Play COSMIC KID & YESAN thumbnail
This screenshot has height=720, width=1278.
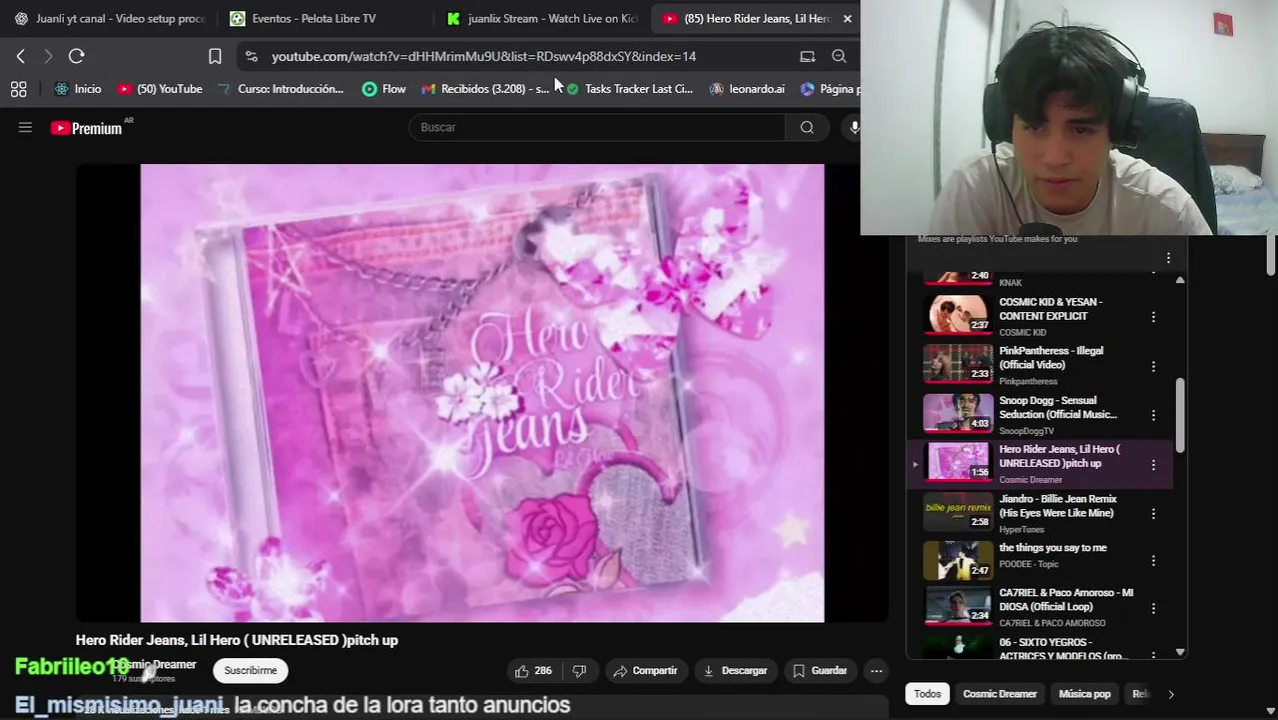point(958,315)
